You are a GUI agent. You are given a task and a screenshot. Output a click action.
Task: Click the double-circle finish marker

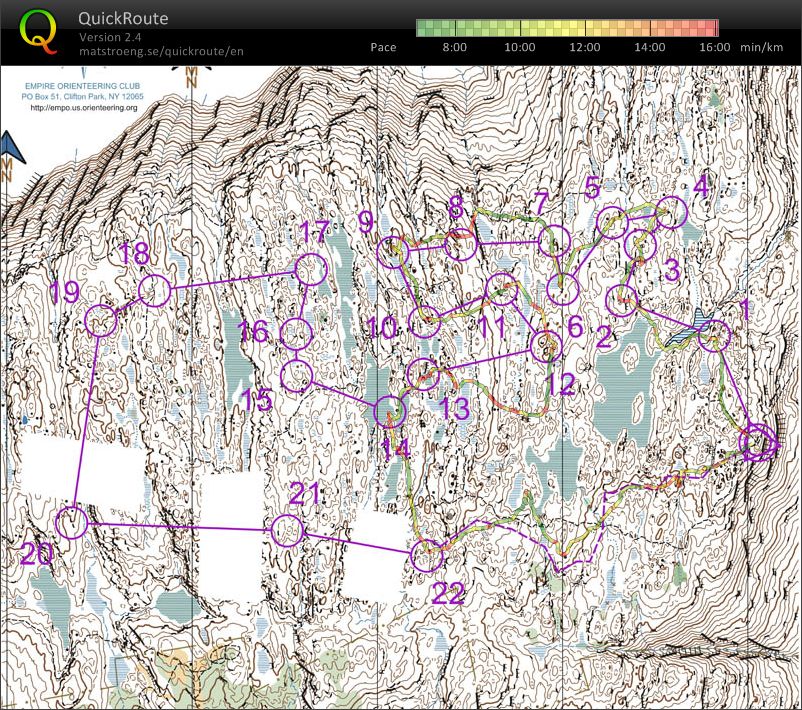(758, 441)
